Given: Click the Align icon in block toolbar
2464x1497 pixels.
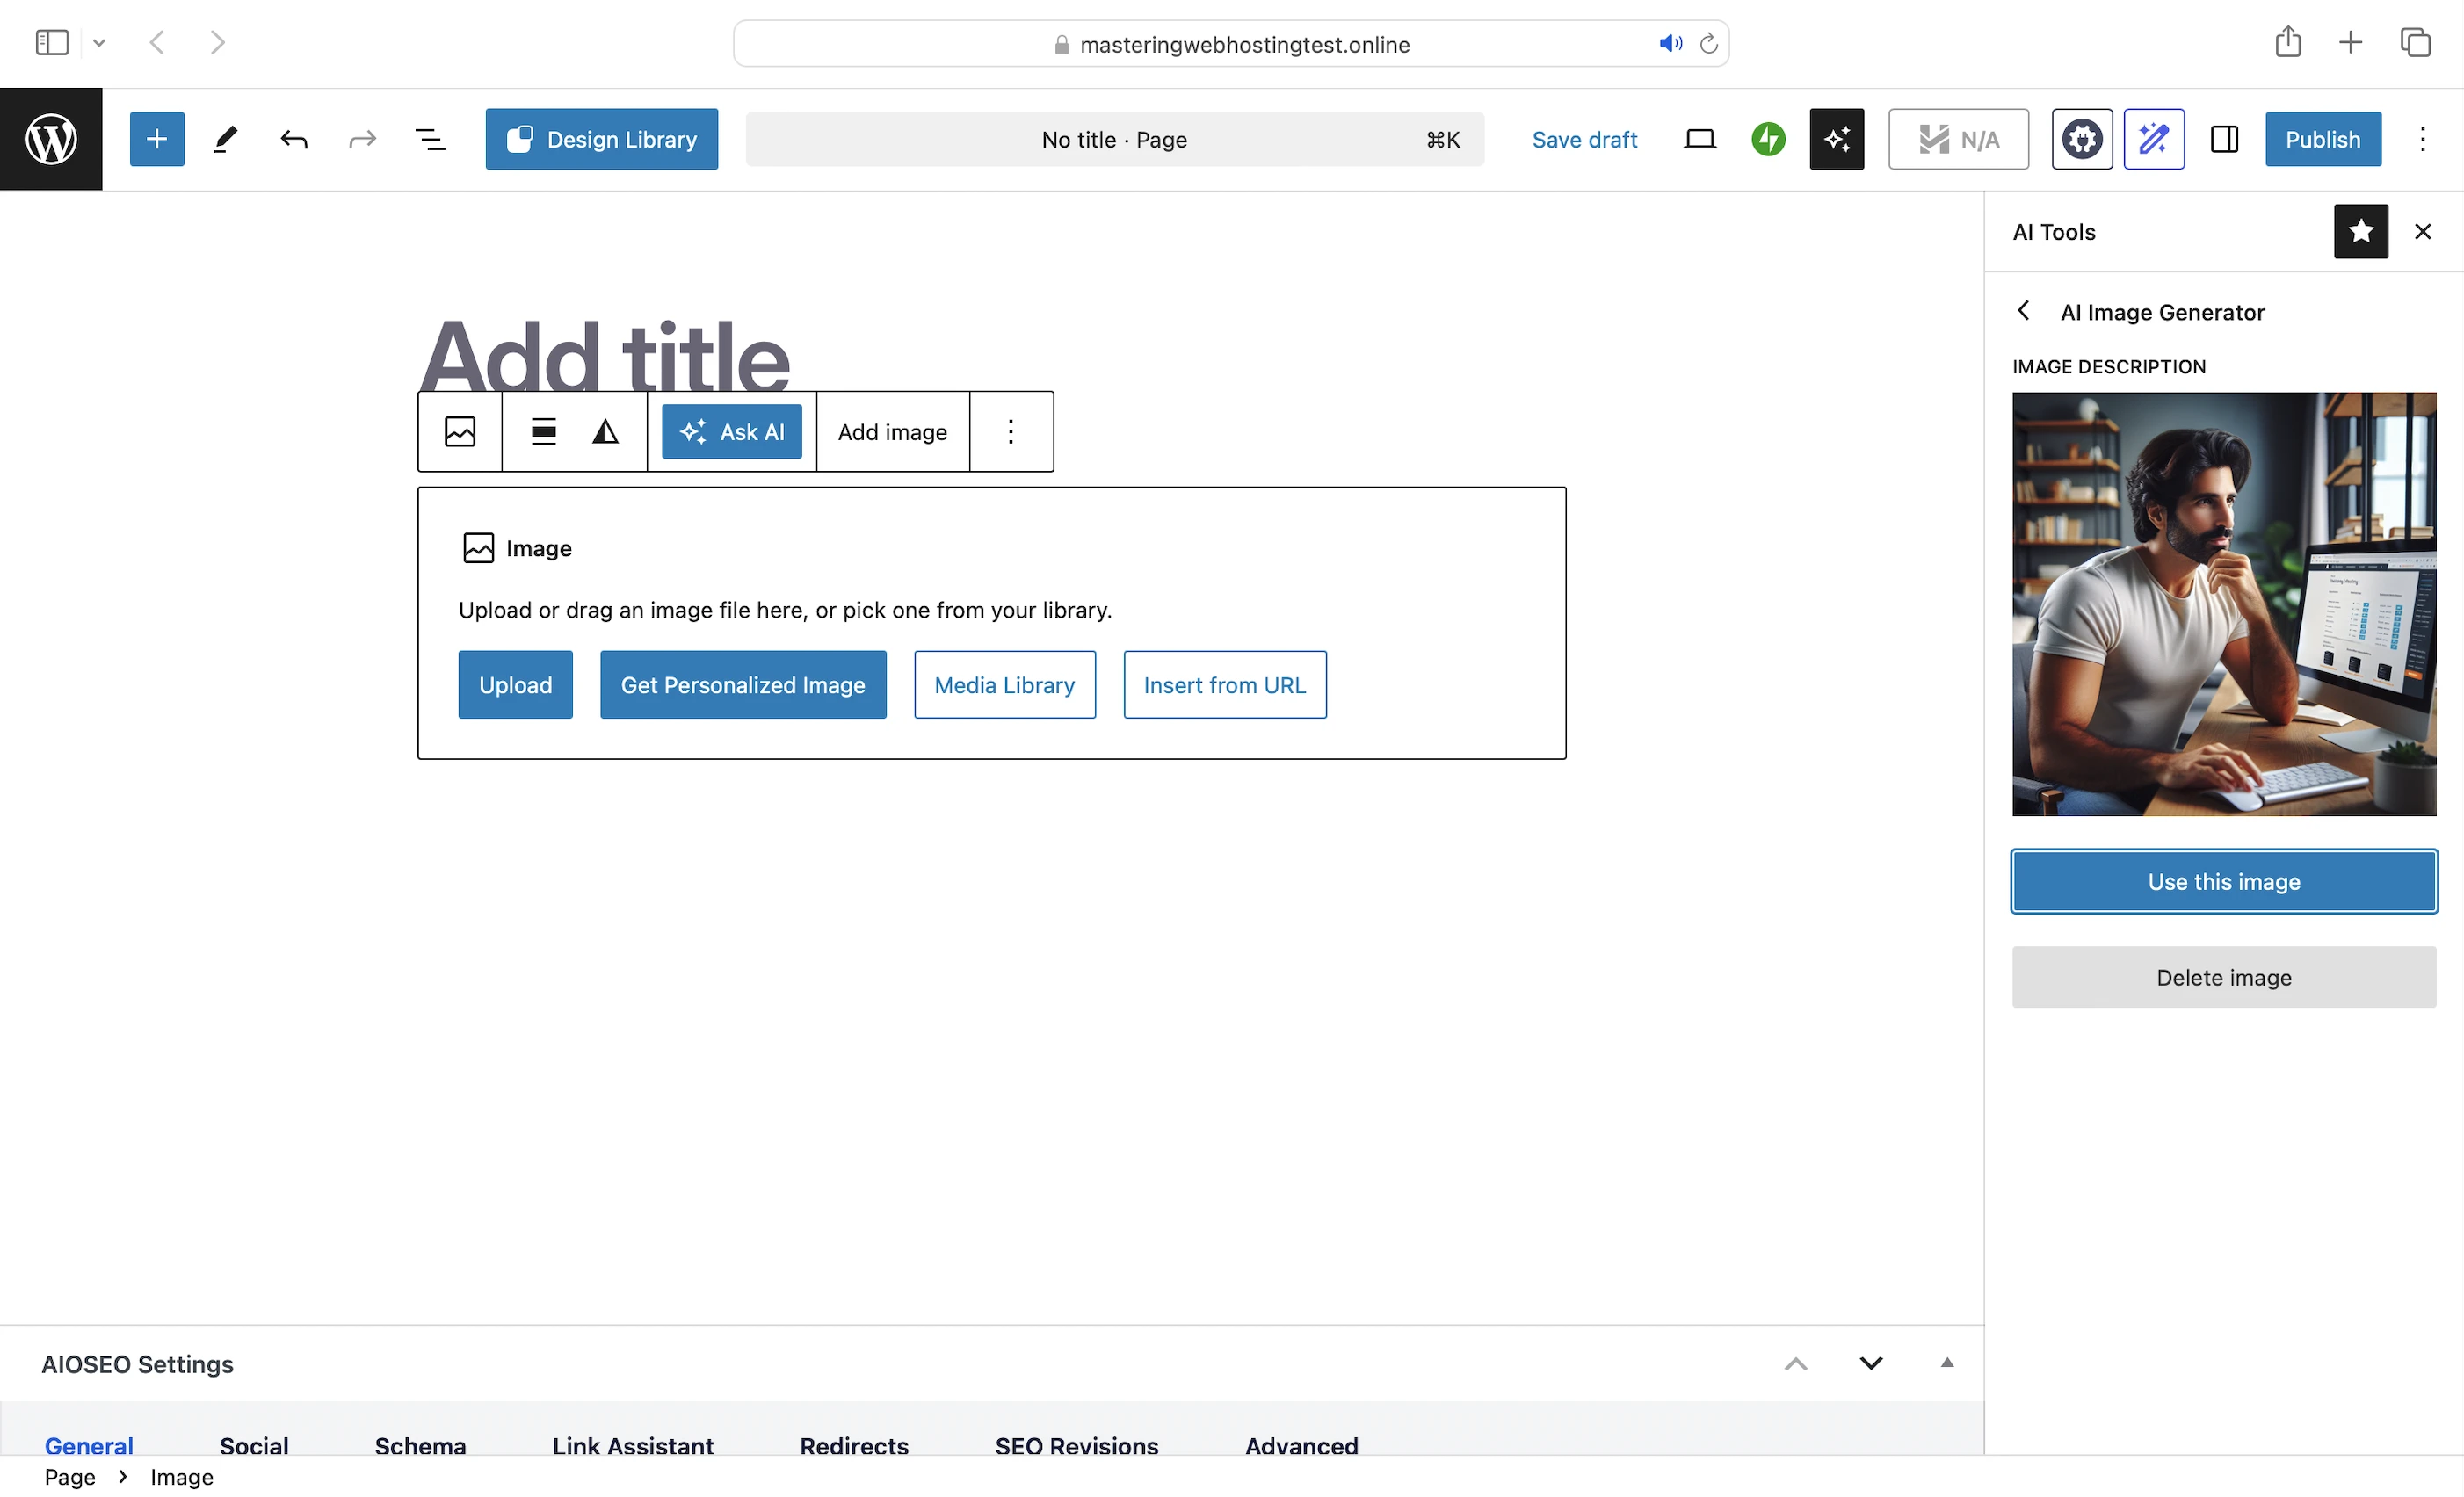Looking at the screenshot, I should click(543, 432).
